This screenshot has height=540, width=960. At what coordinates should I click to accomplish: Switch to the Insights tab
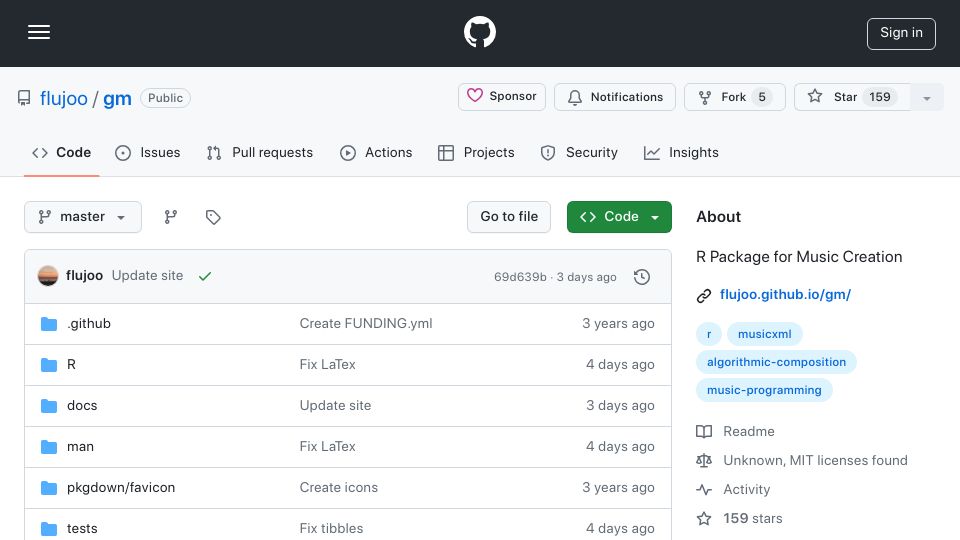681,152
